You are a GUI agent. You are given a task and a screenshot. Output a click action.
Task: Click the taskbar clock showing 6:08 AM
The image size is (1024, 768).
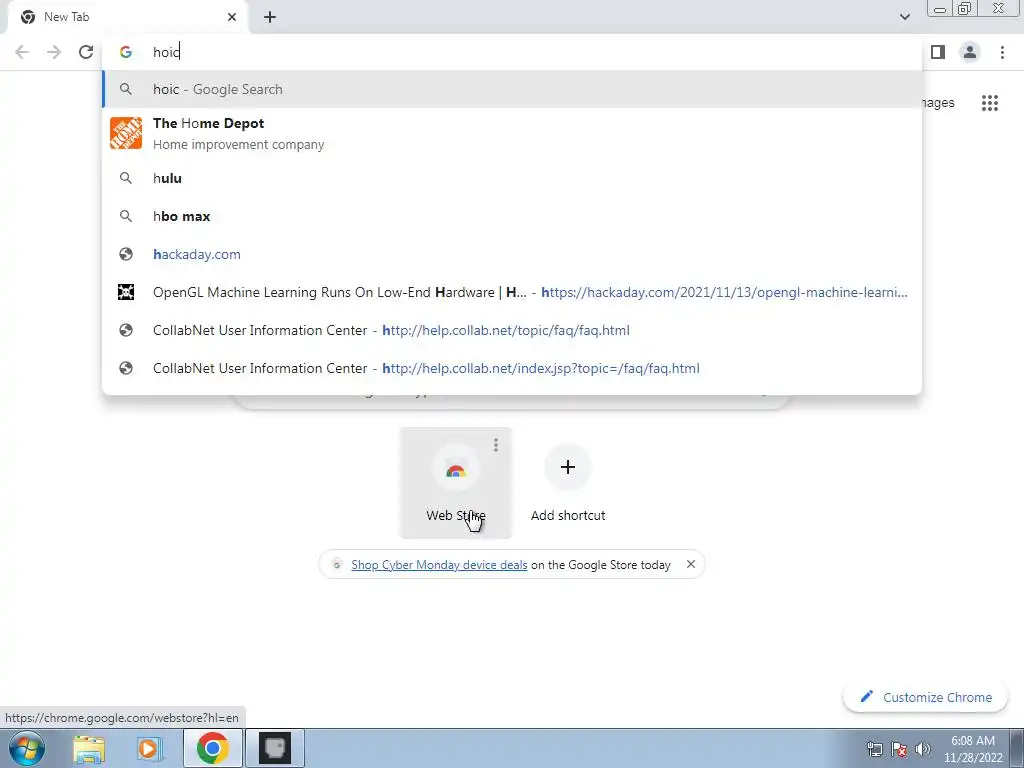972,749
